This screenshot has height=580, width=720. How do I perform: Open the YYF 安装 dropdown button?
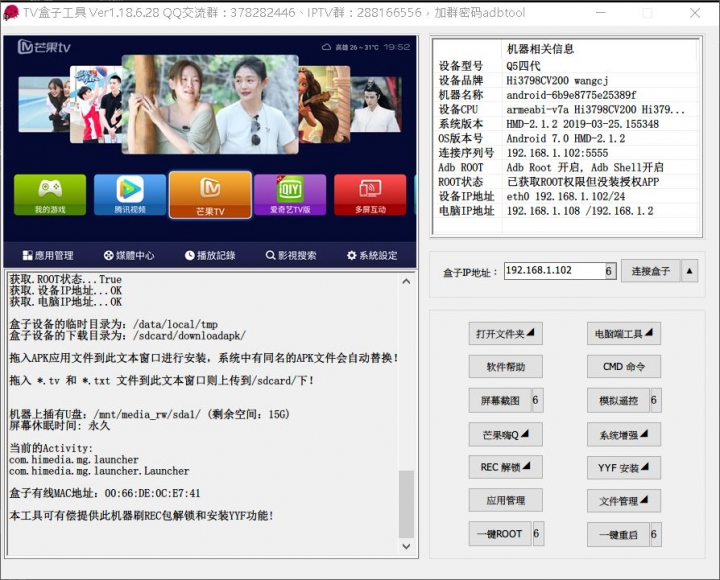(624, 467)
